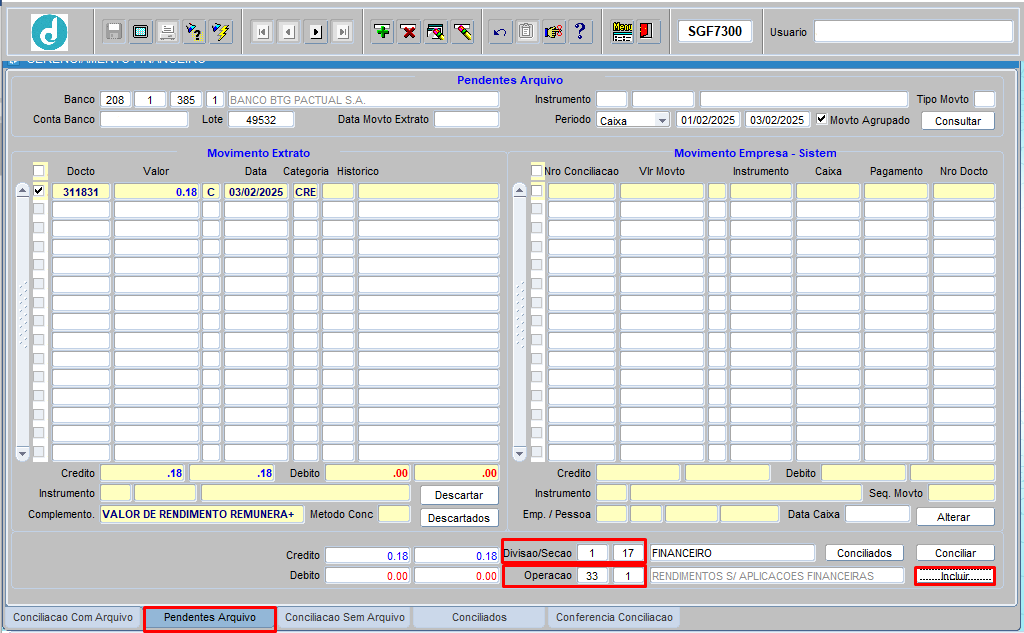Viewport: 1024px width, 633px height.
Task: Click the Data Movto Extrato field
Action: [x=466, y=120]
